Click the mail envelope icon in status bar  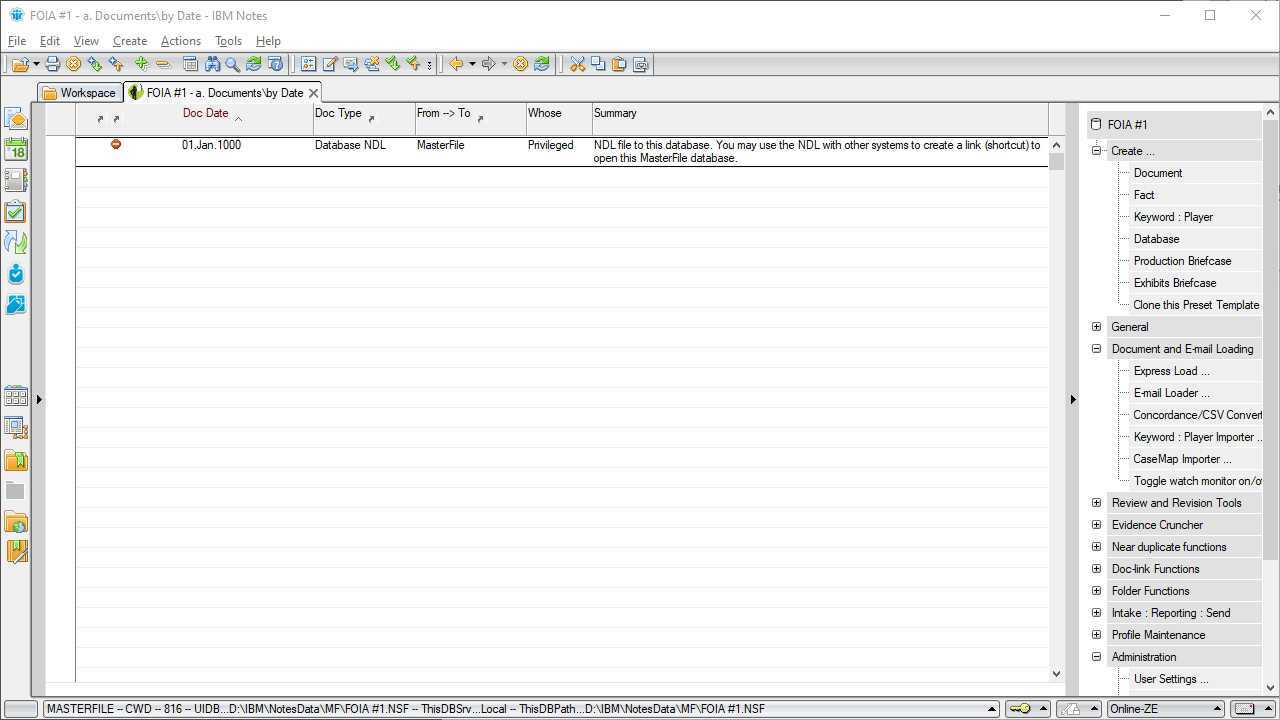click(1245, 709)
